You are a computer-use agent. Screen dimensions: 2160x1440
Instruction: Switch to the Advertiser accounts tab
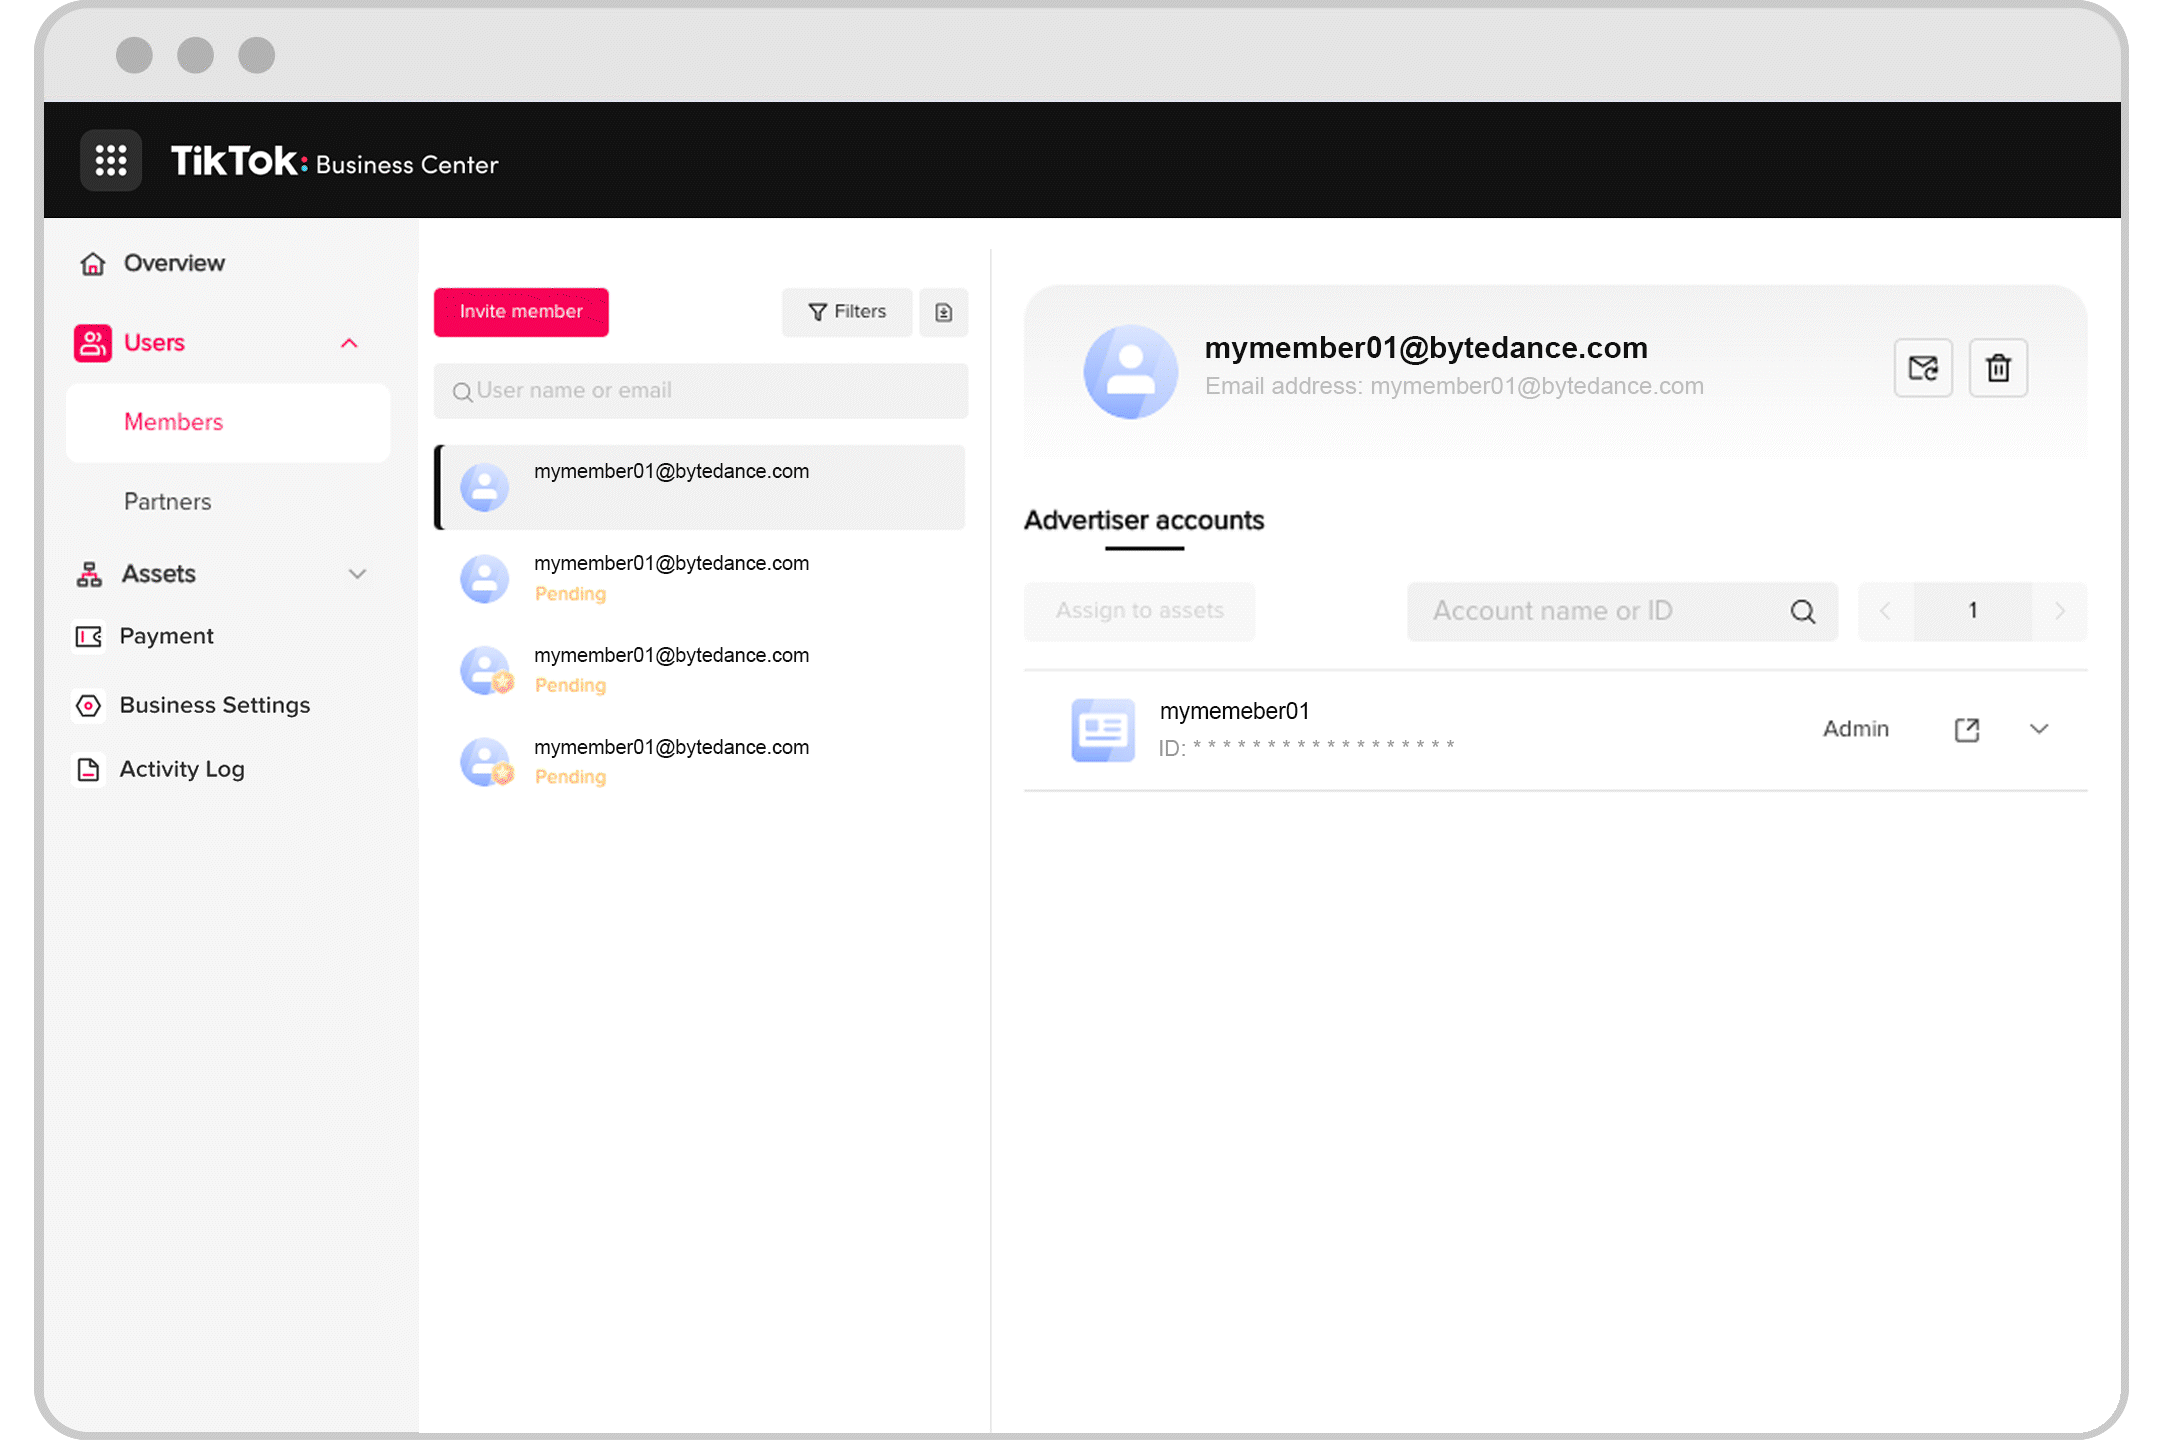(x=1143, y=521)
